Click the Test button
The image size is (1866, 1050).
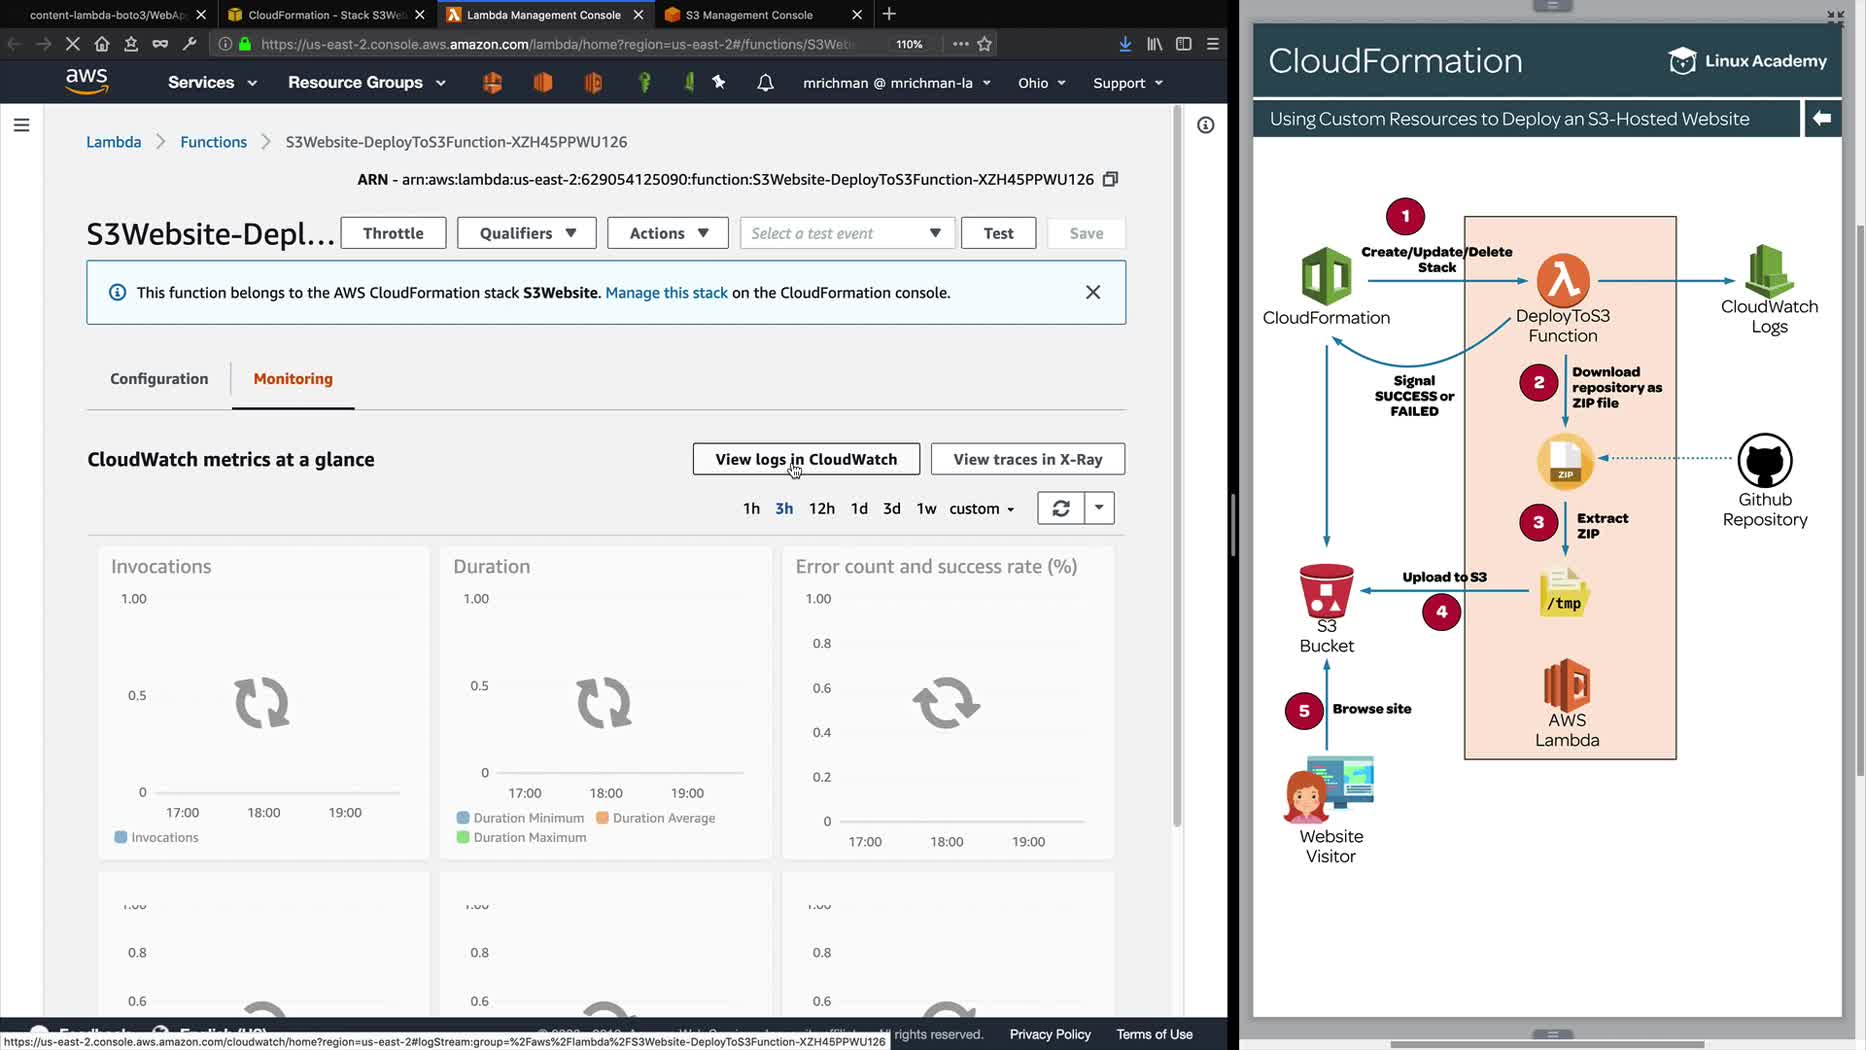998,233
